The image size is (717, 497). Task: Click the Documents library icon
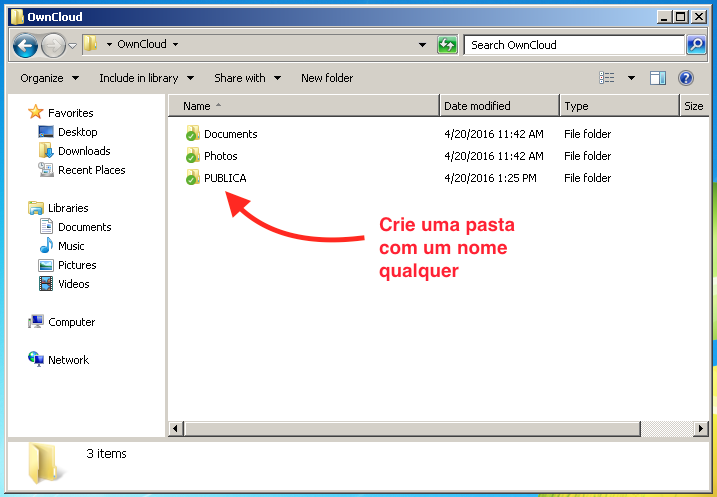click(x=46, y=226)
